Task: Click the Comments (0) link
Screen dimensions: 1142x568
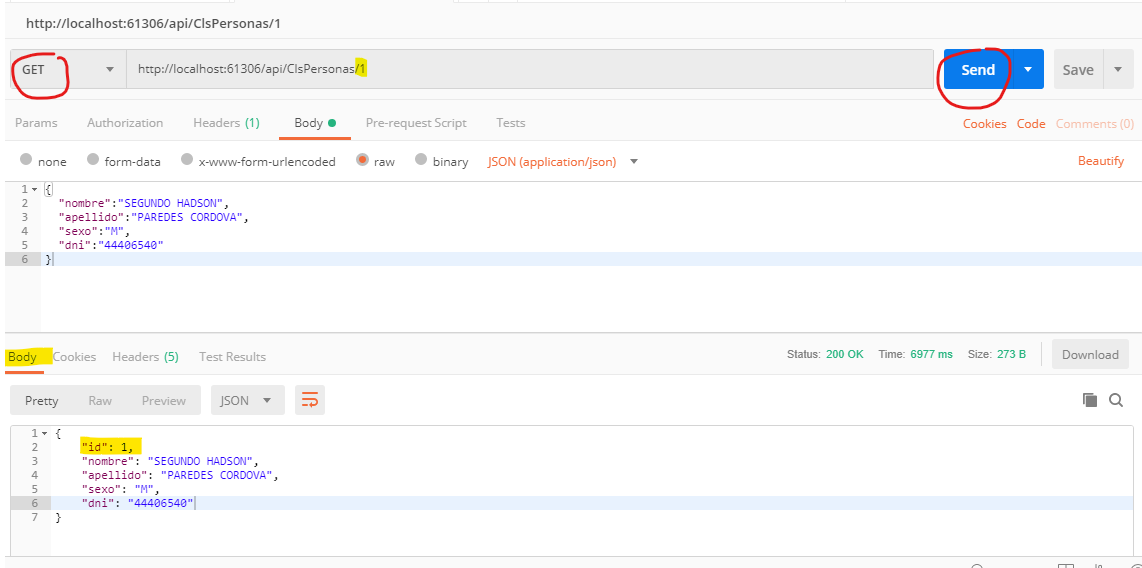Action: tap(1095, 124)
